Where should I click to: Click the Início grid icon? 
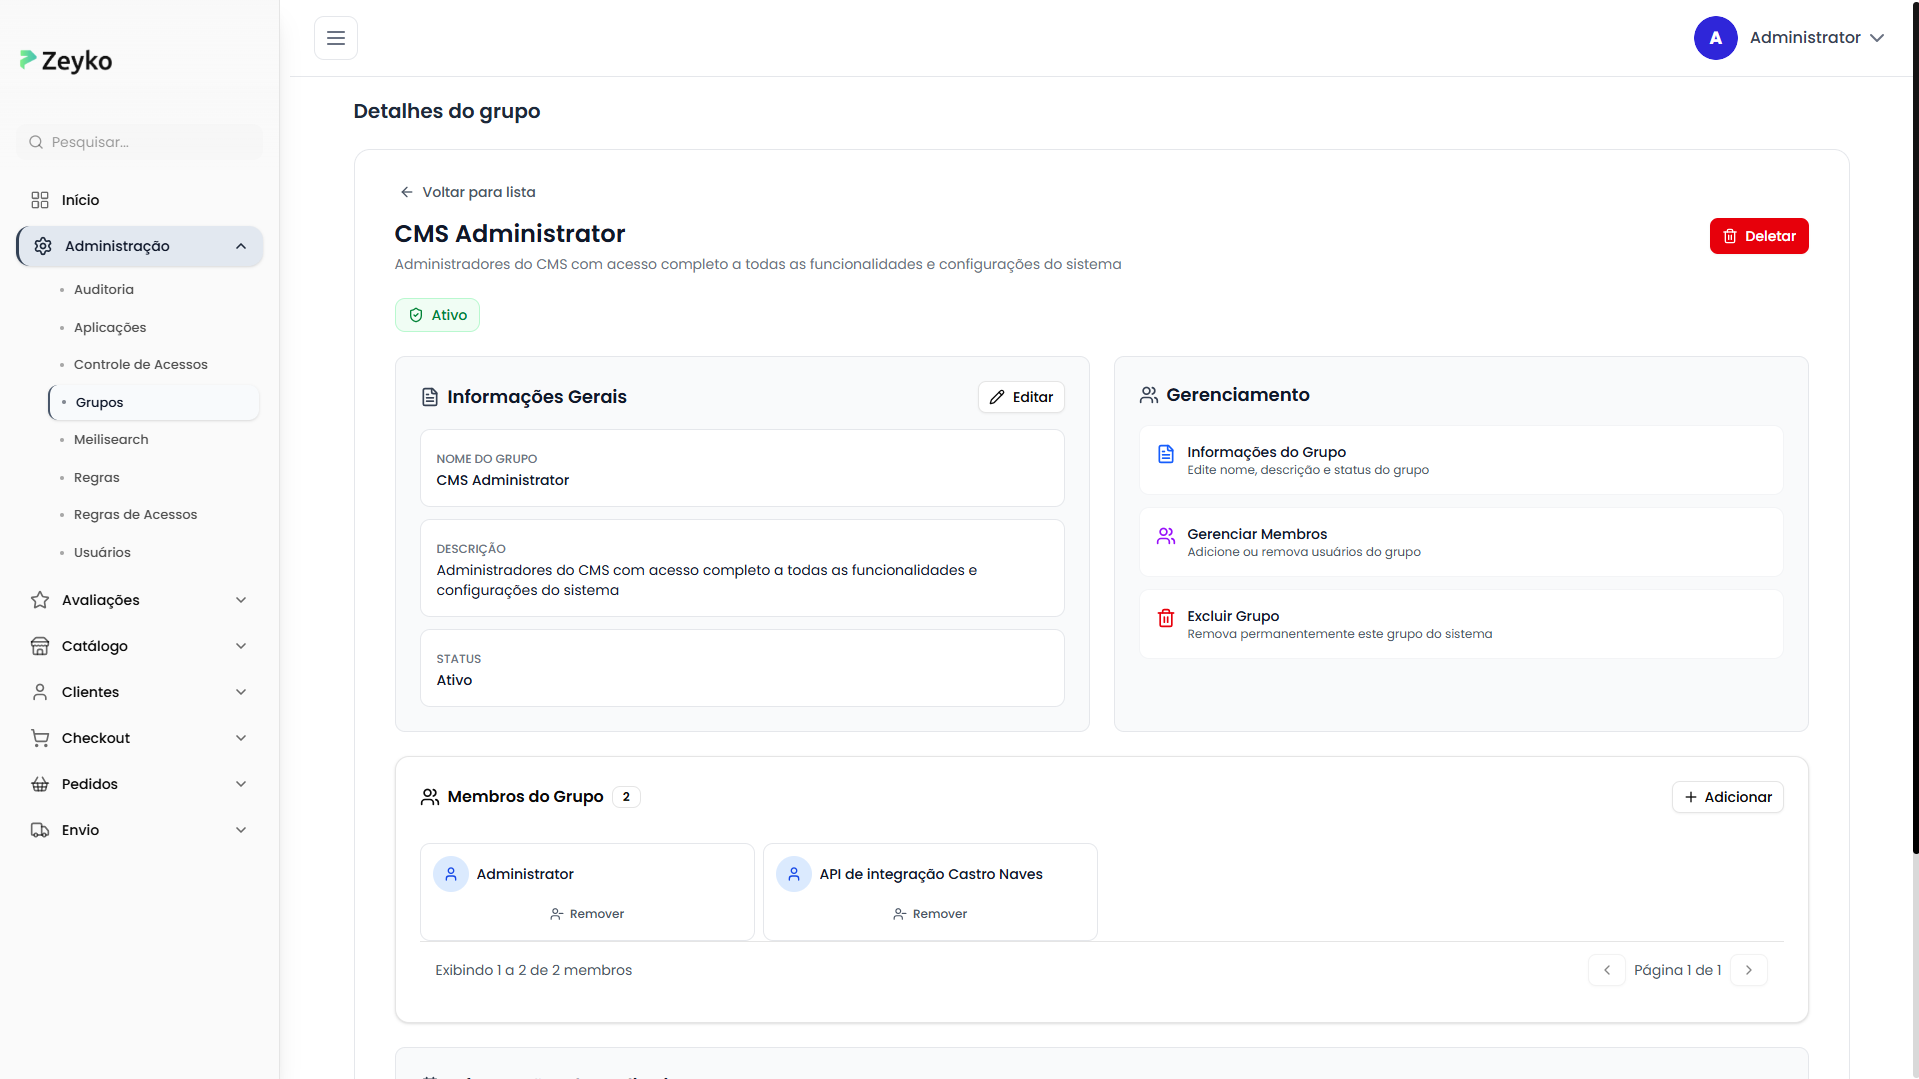40,200
